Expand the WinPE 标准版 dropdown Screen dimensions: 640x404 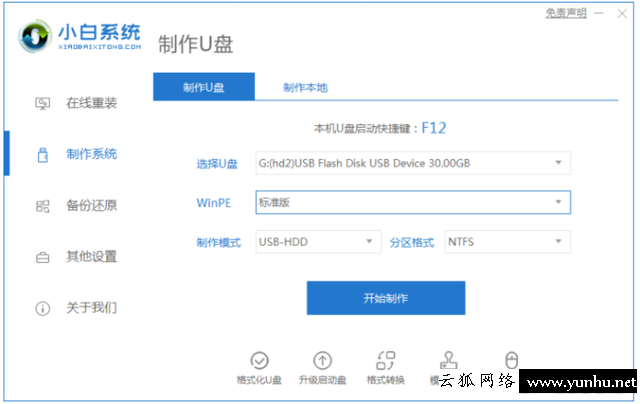click(x=413, y=202)
